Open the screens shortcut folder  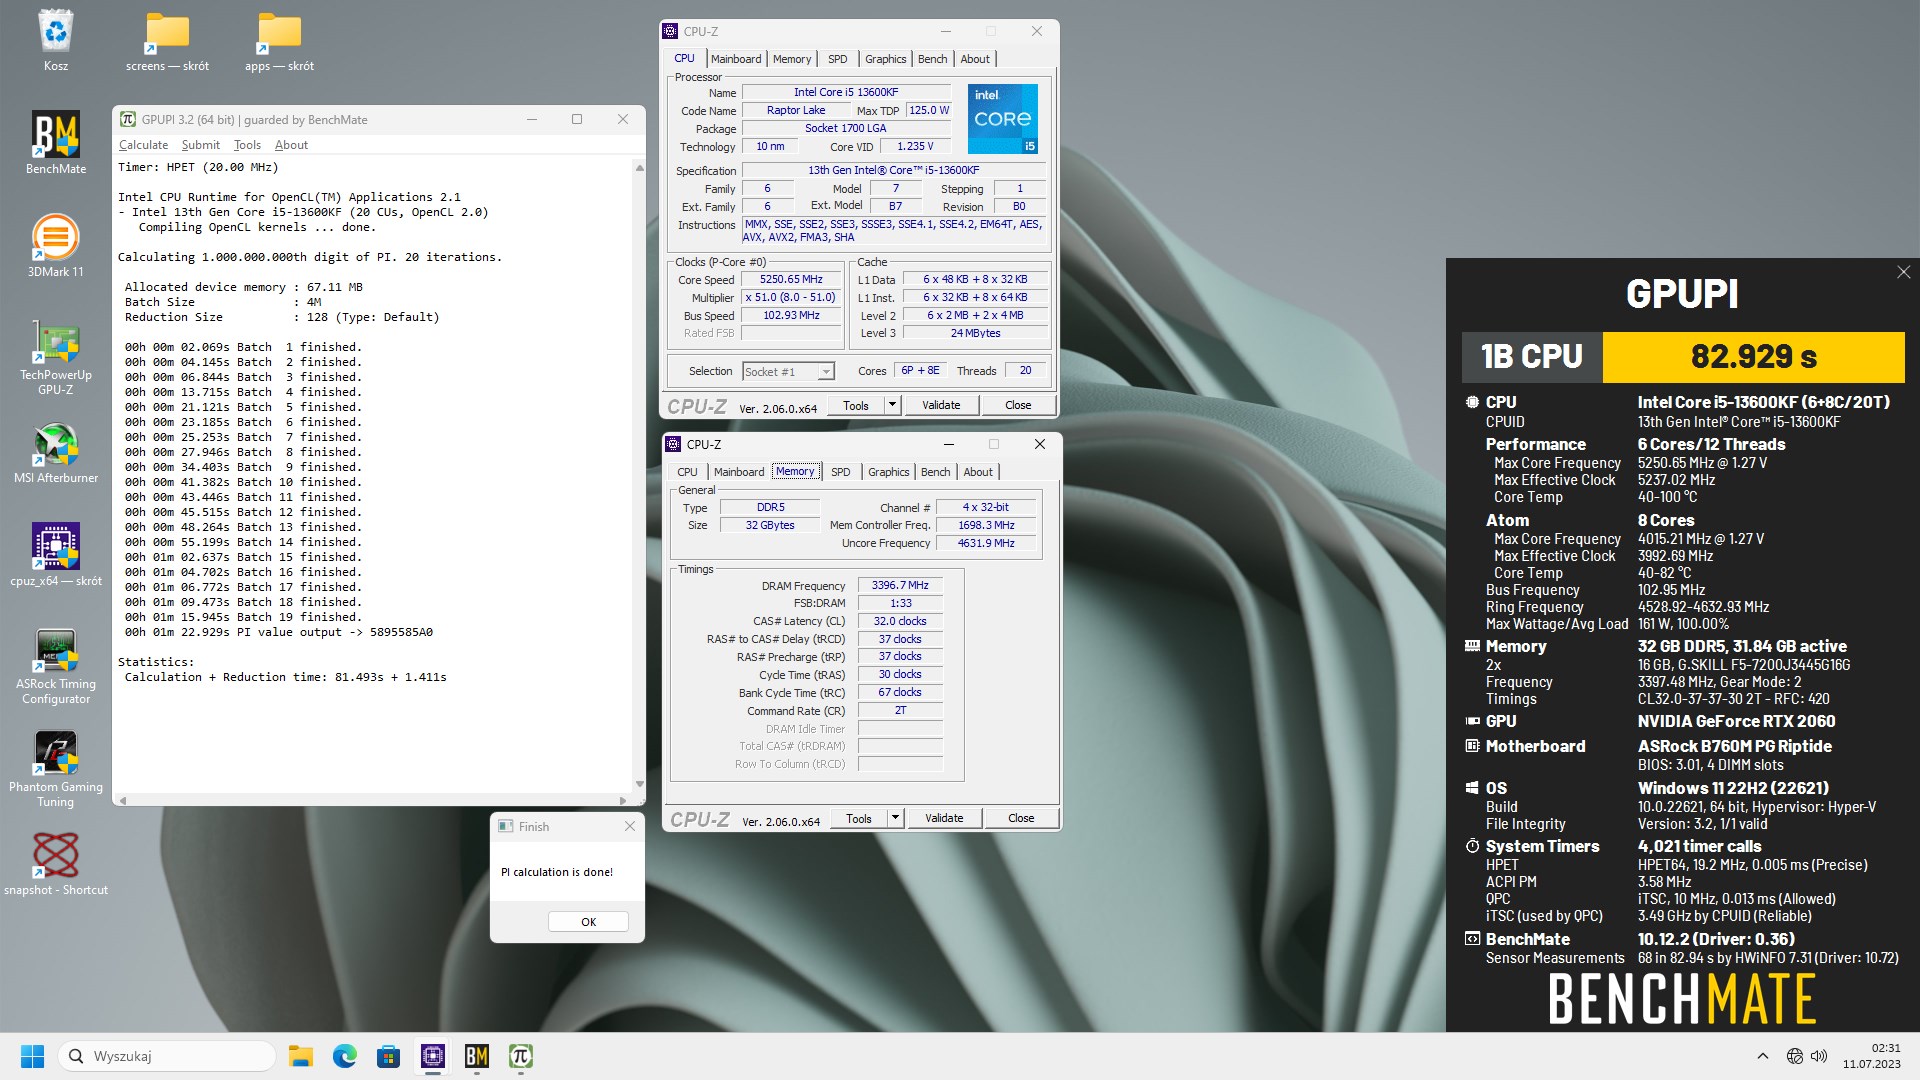(167, 40)
